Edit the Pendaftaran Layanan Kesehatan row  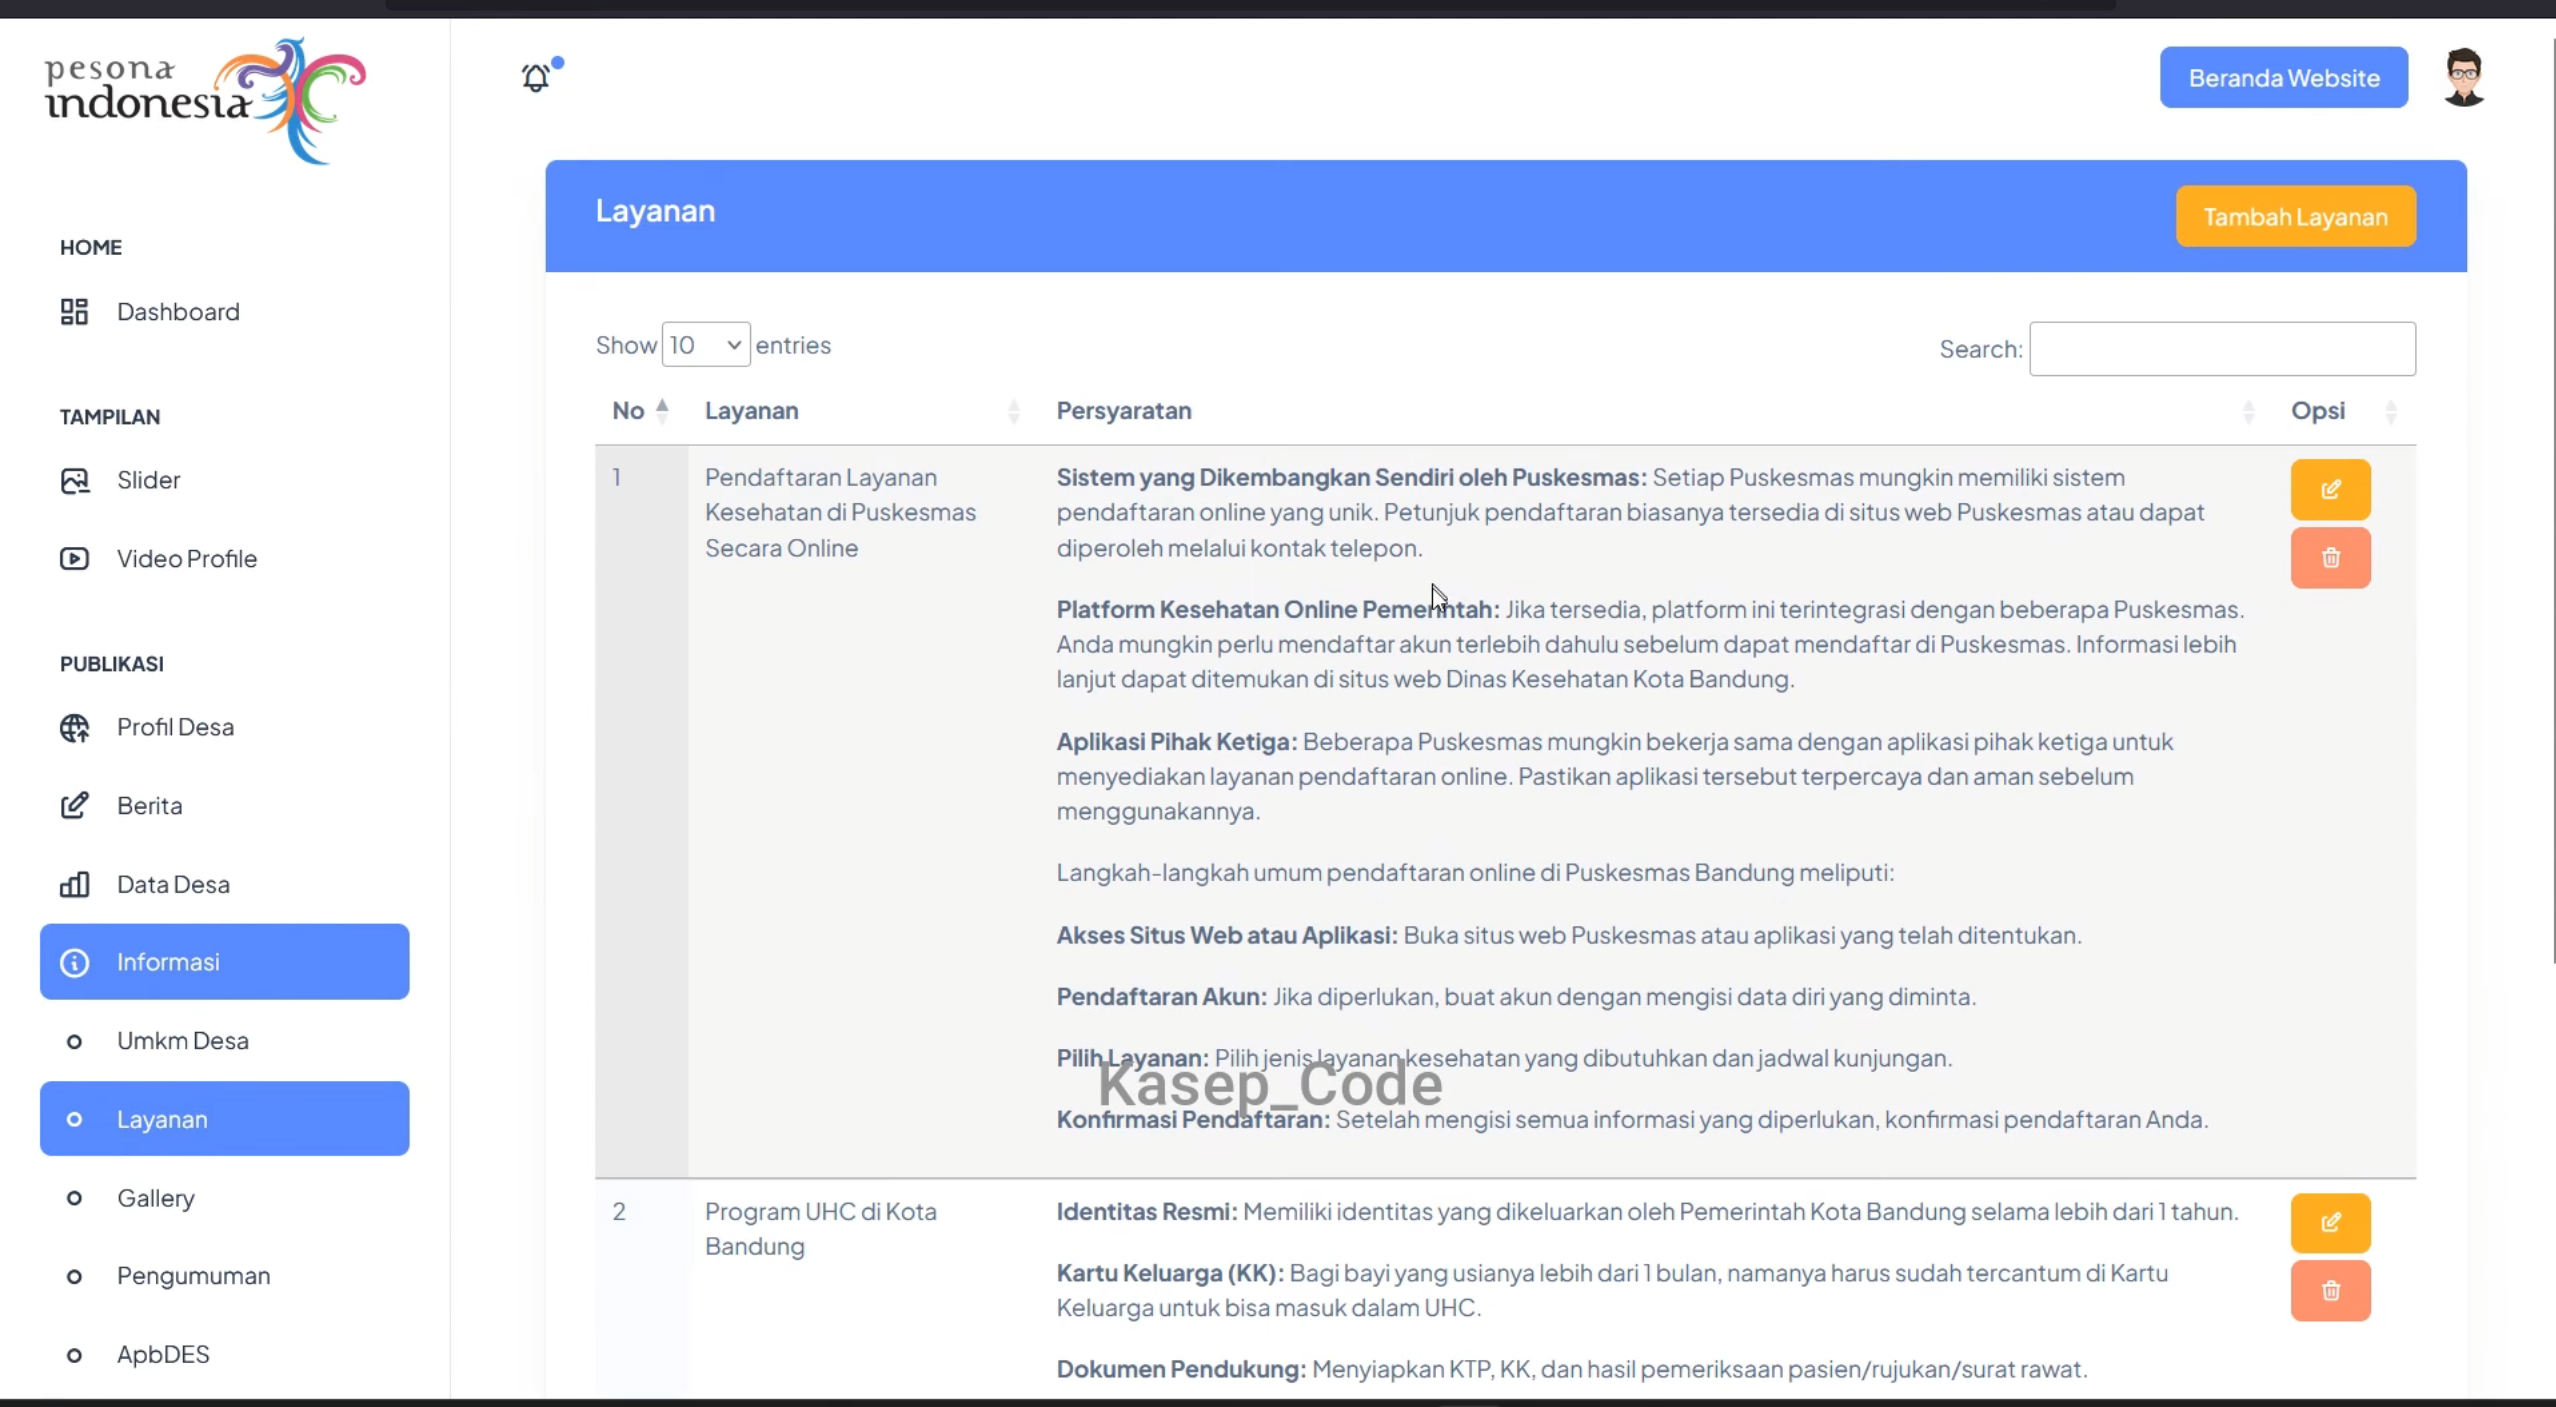coord(2330,490)
